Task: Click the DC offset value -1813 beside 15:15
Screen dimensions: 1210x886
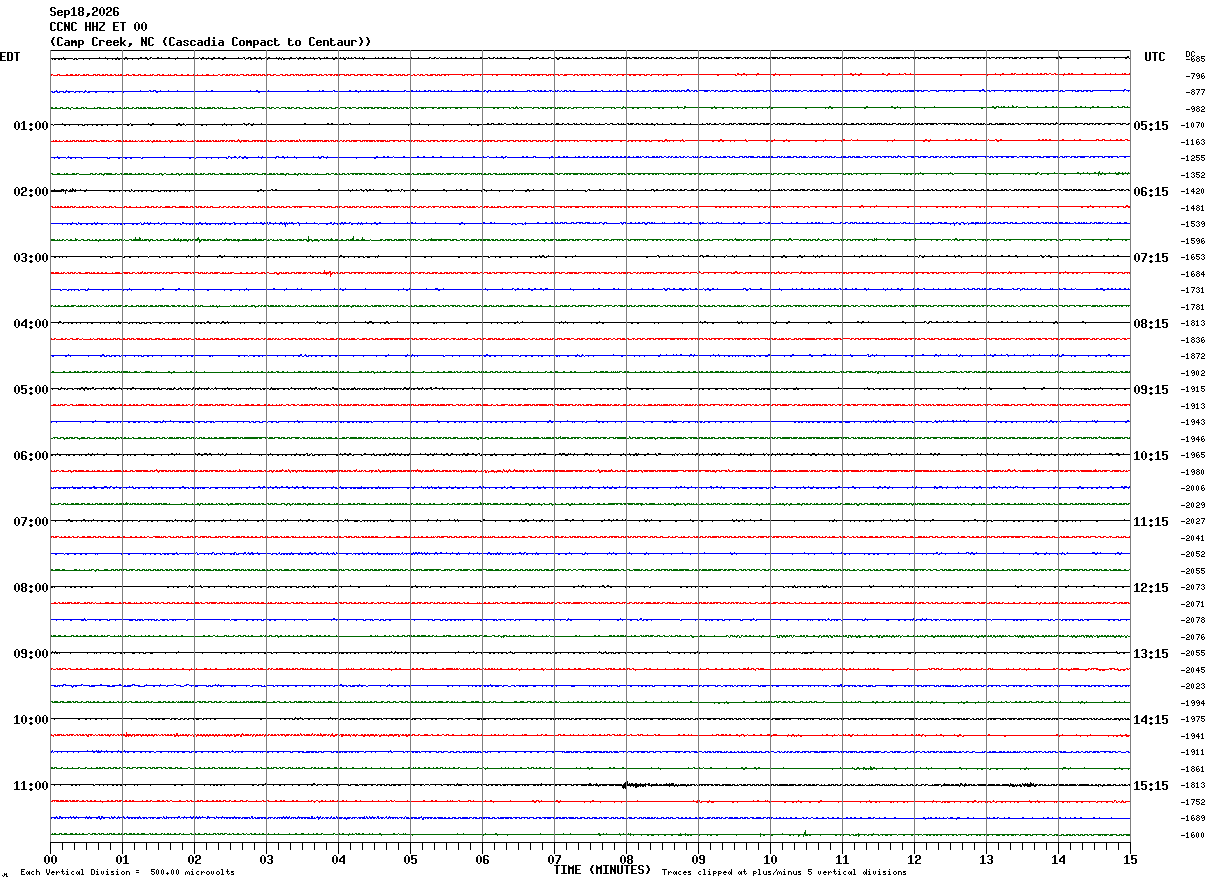Action: click(x=1194, y=786)
